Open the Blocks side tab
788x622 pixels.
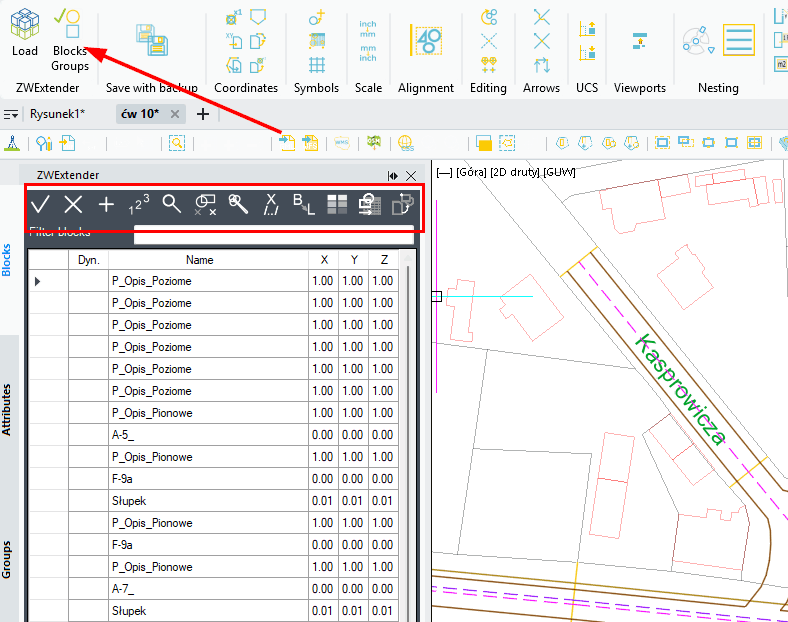7,260
